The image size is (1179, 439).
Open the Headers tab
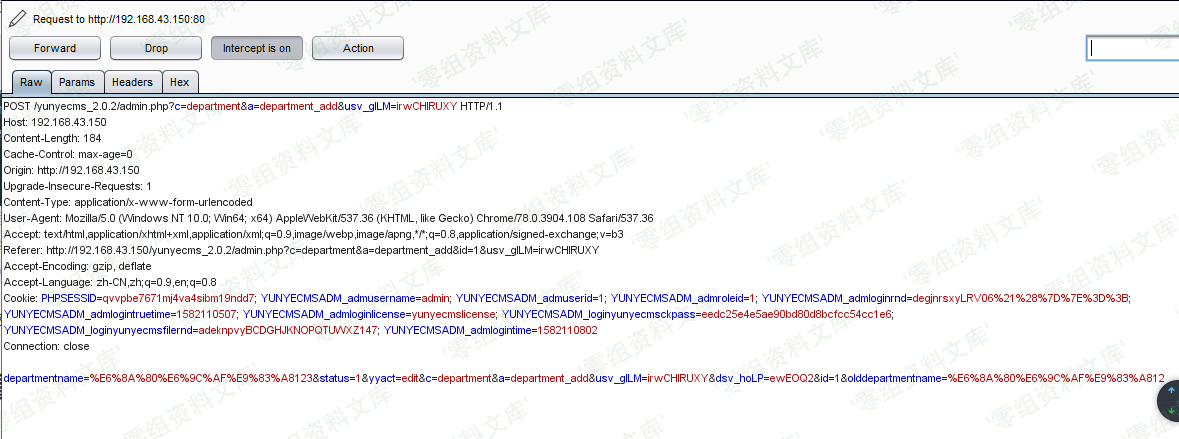click(132, 83)
